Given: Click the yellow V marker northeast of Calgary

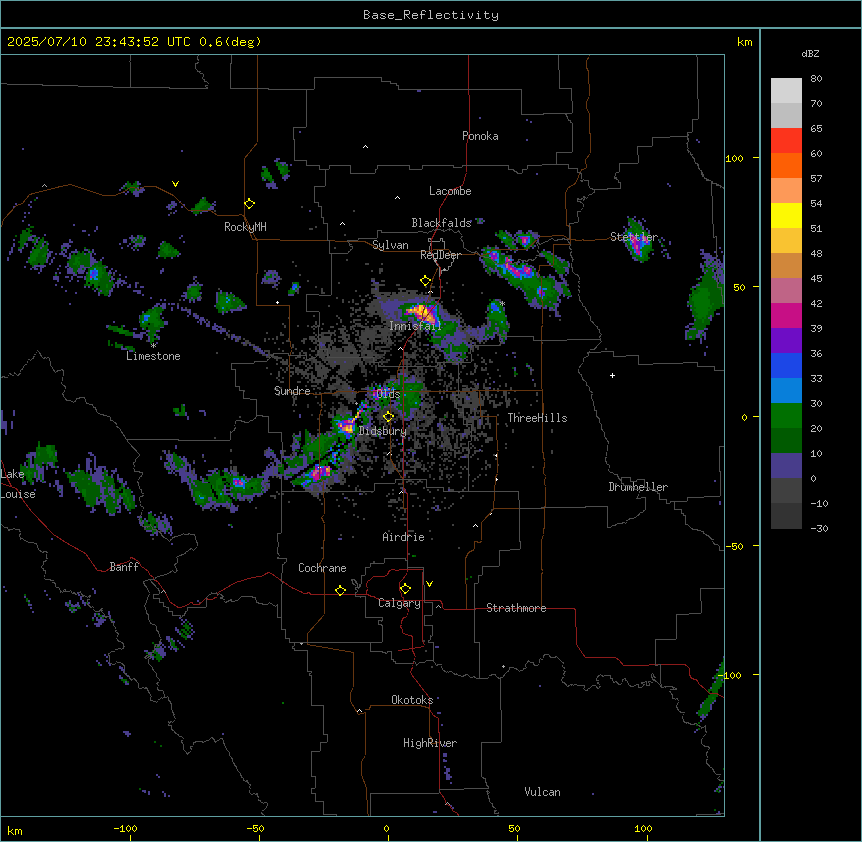Looking at the screenshot, I should coord(429,584).
